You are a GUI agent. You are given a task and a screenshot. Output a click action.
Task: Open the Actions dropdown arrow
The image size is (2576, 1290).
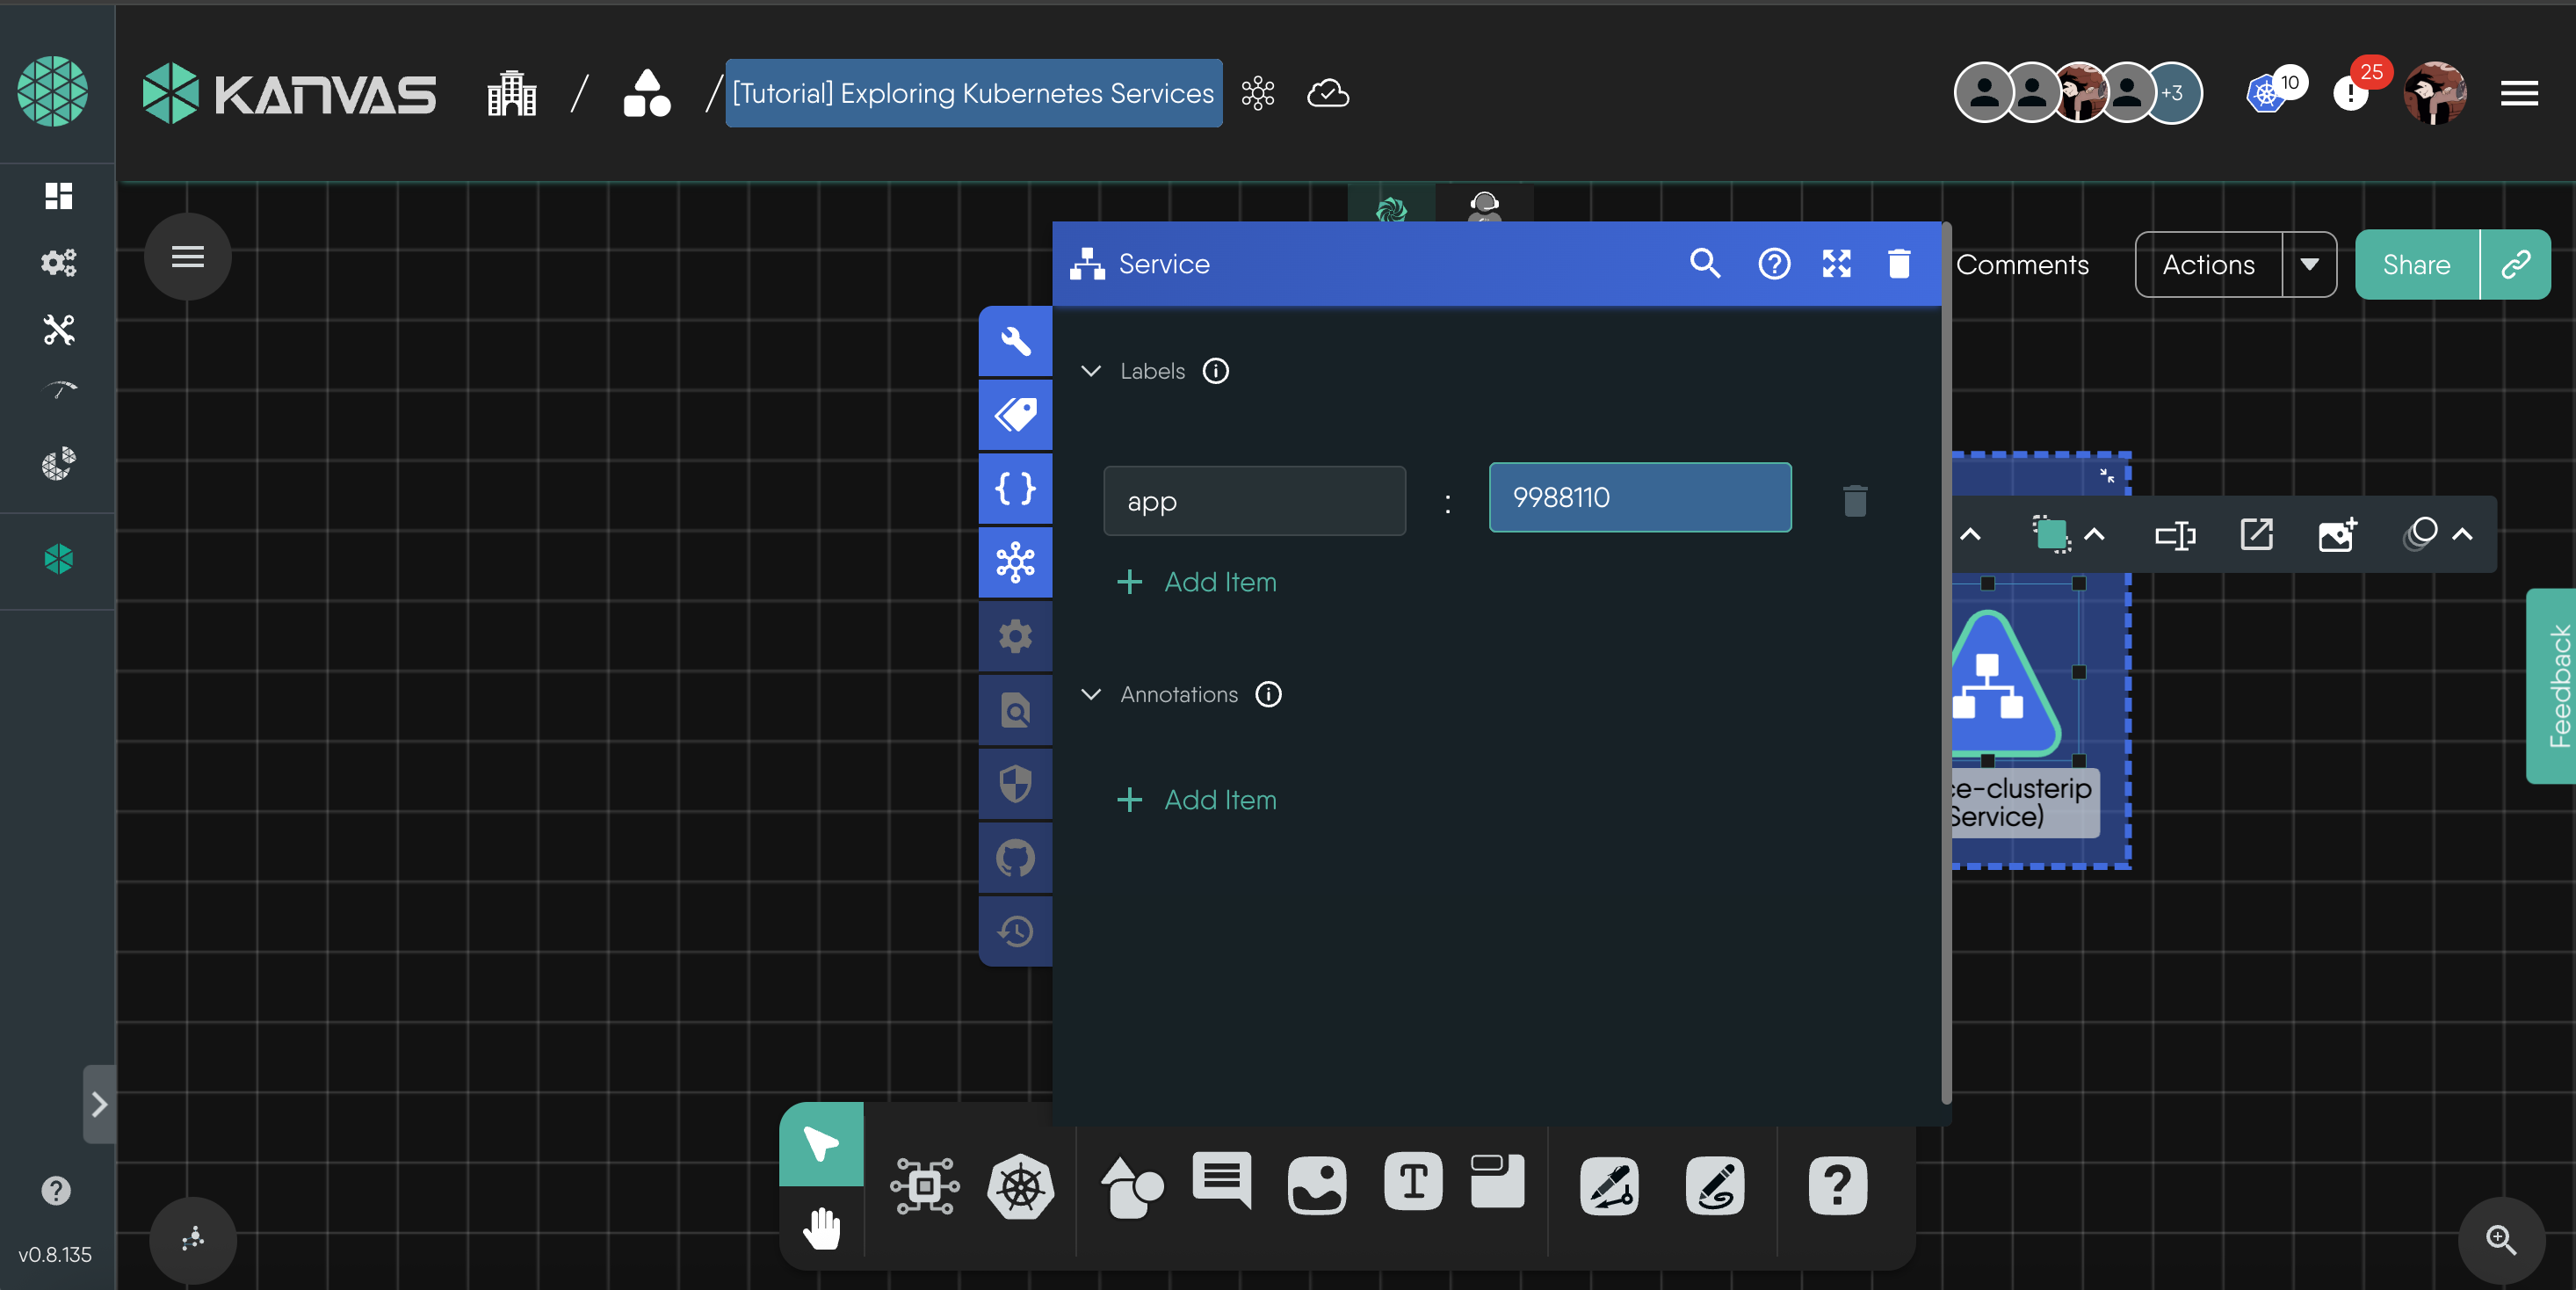pyautogui.click(x=2308, y=265)
